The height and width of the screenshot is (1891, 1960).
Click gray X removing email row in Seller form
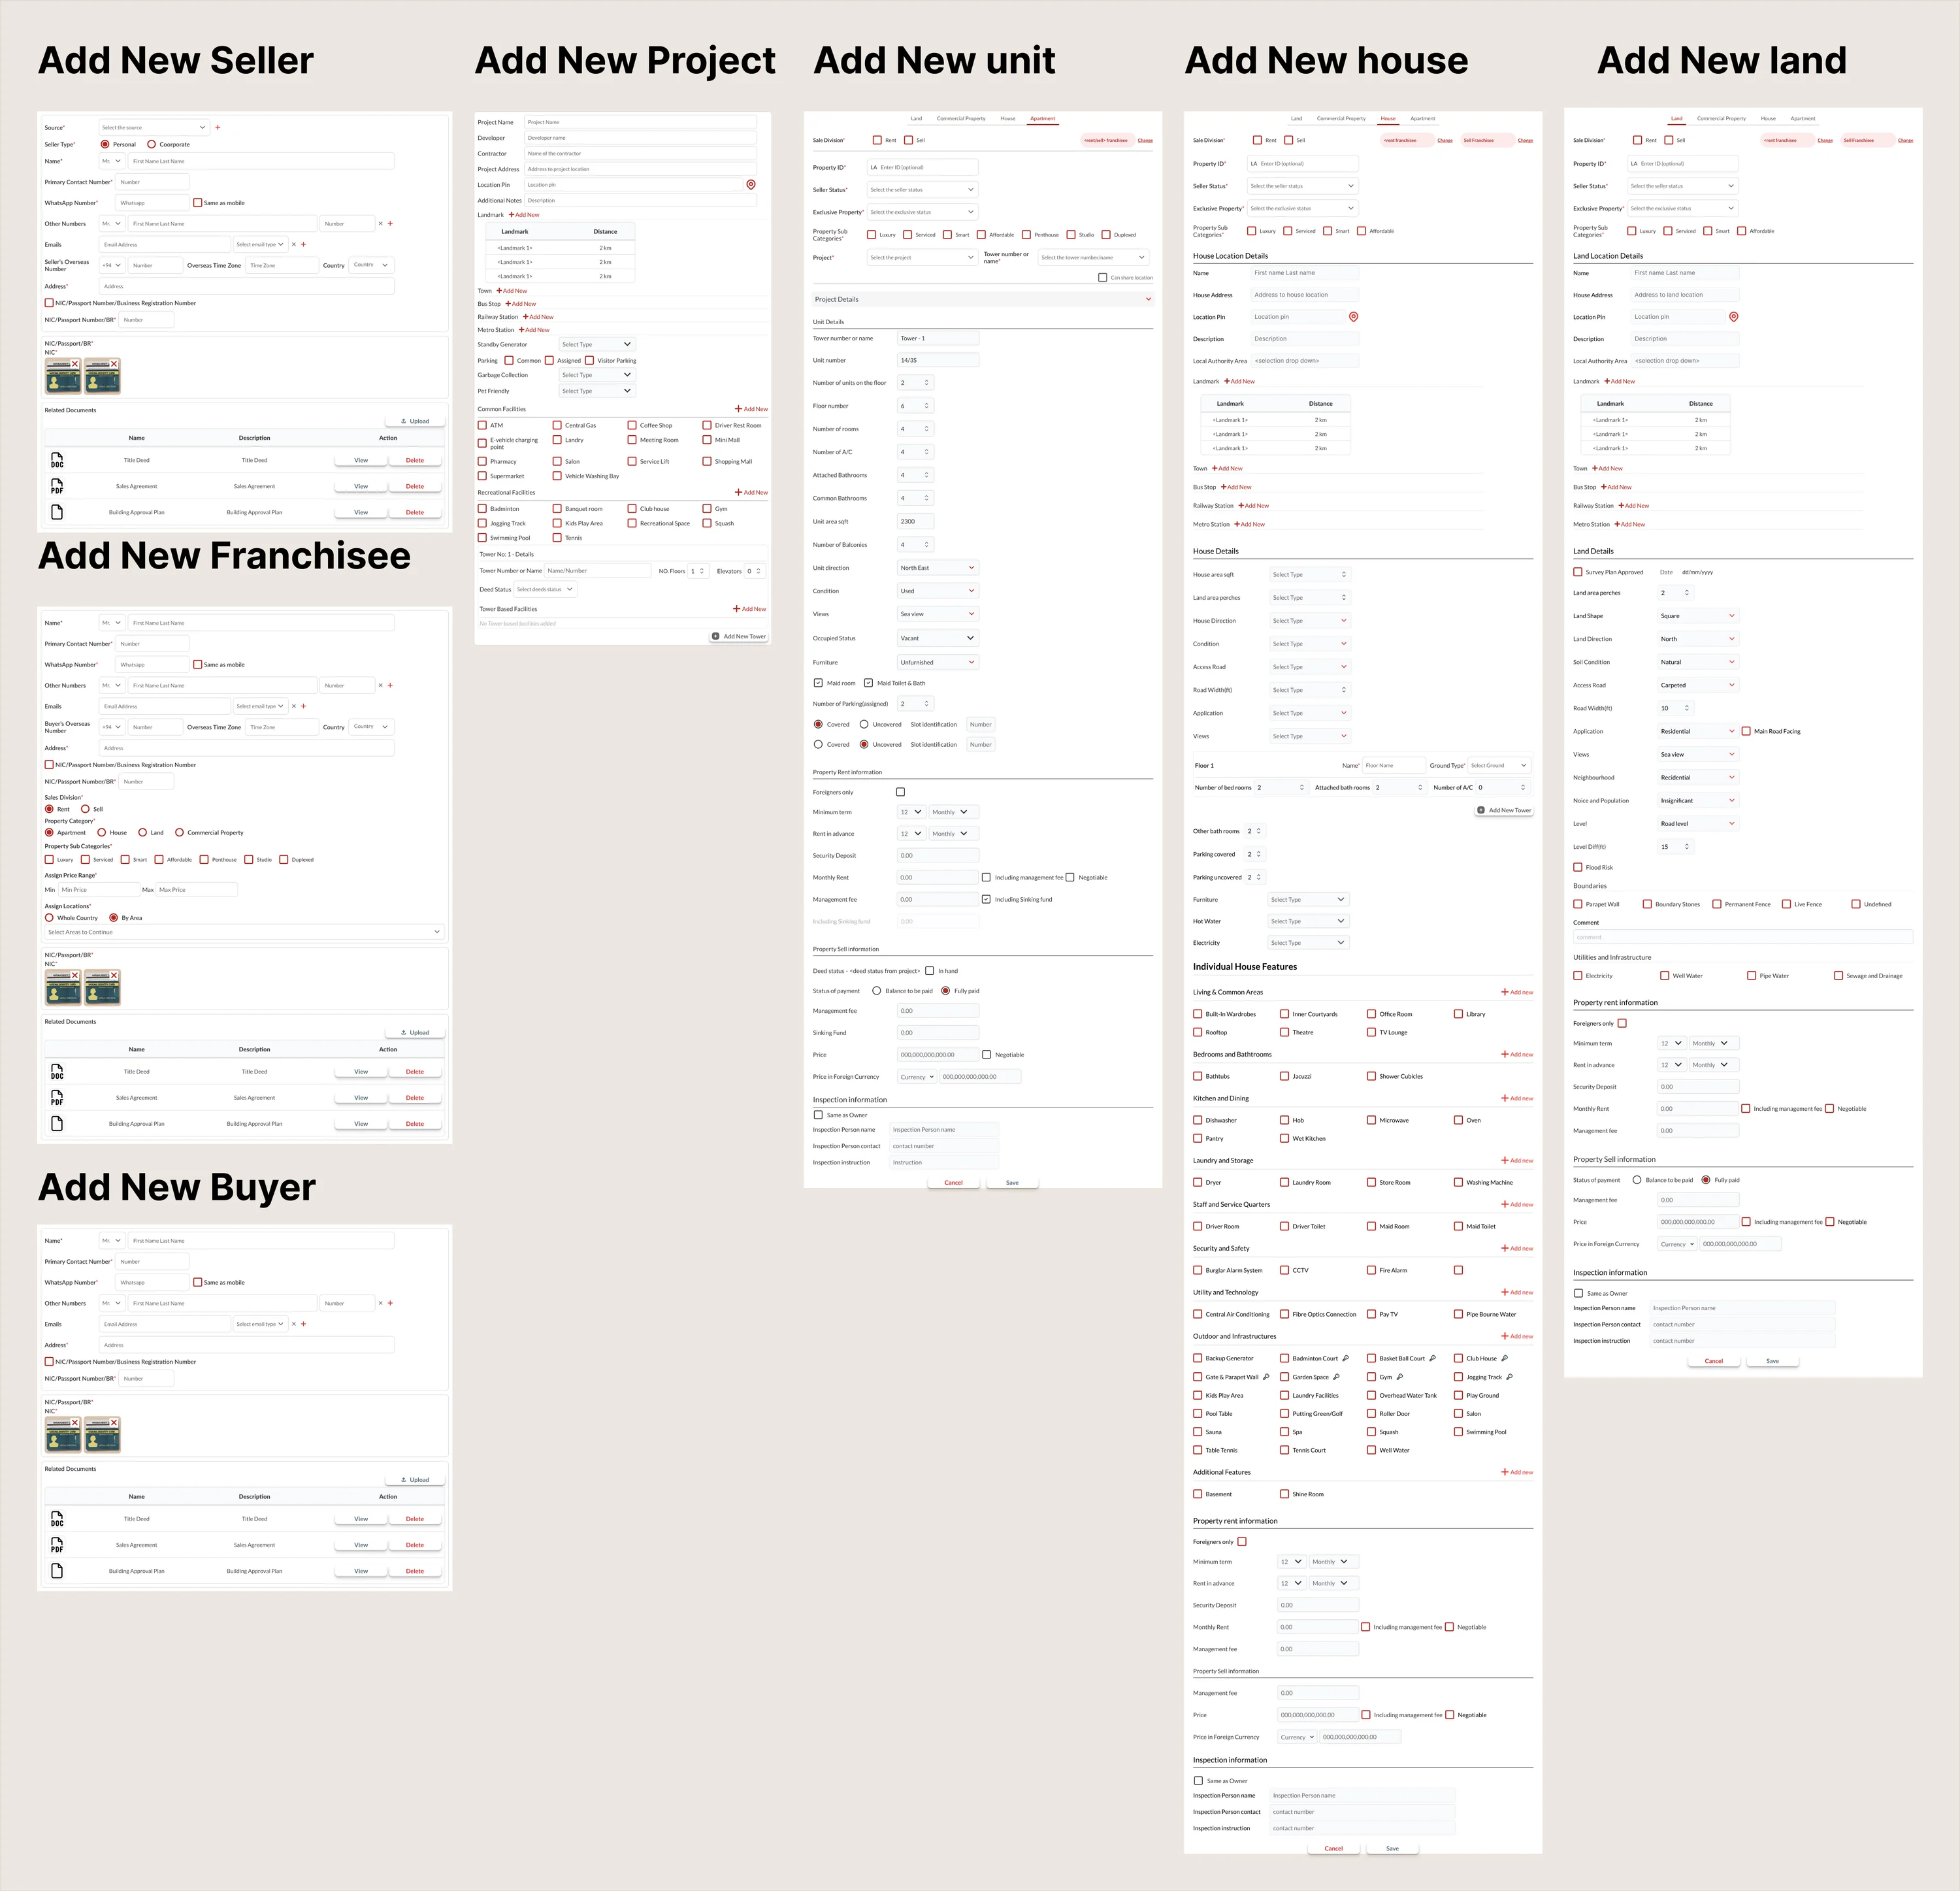294,244
